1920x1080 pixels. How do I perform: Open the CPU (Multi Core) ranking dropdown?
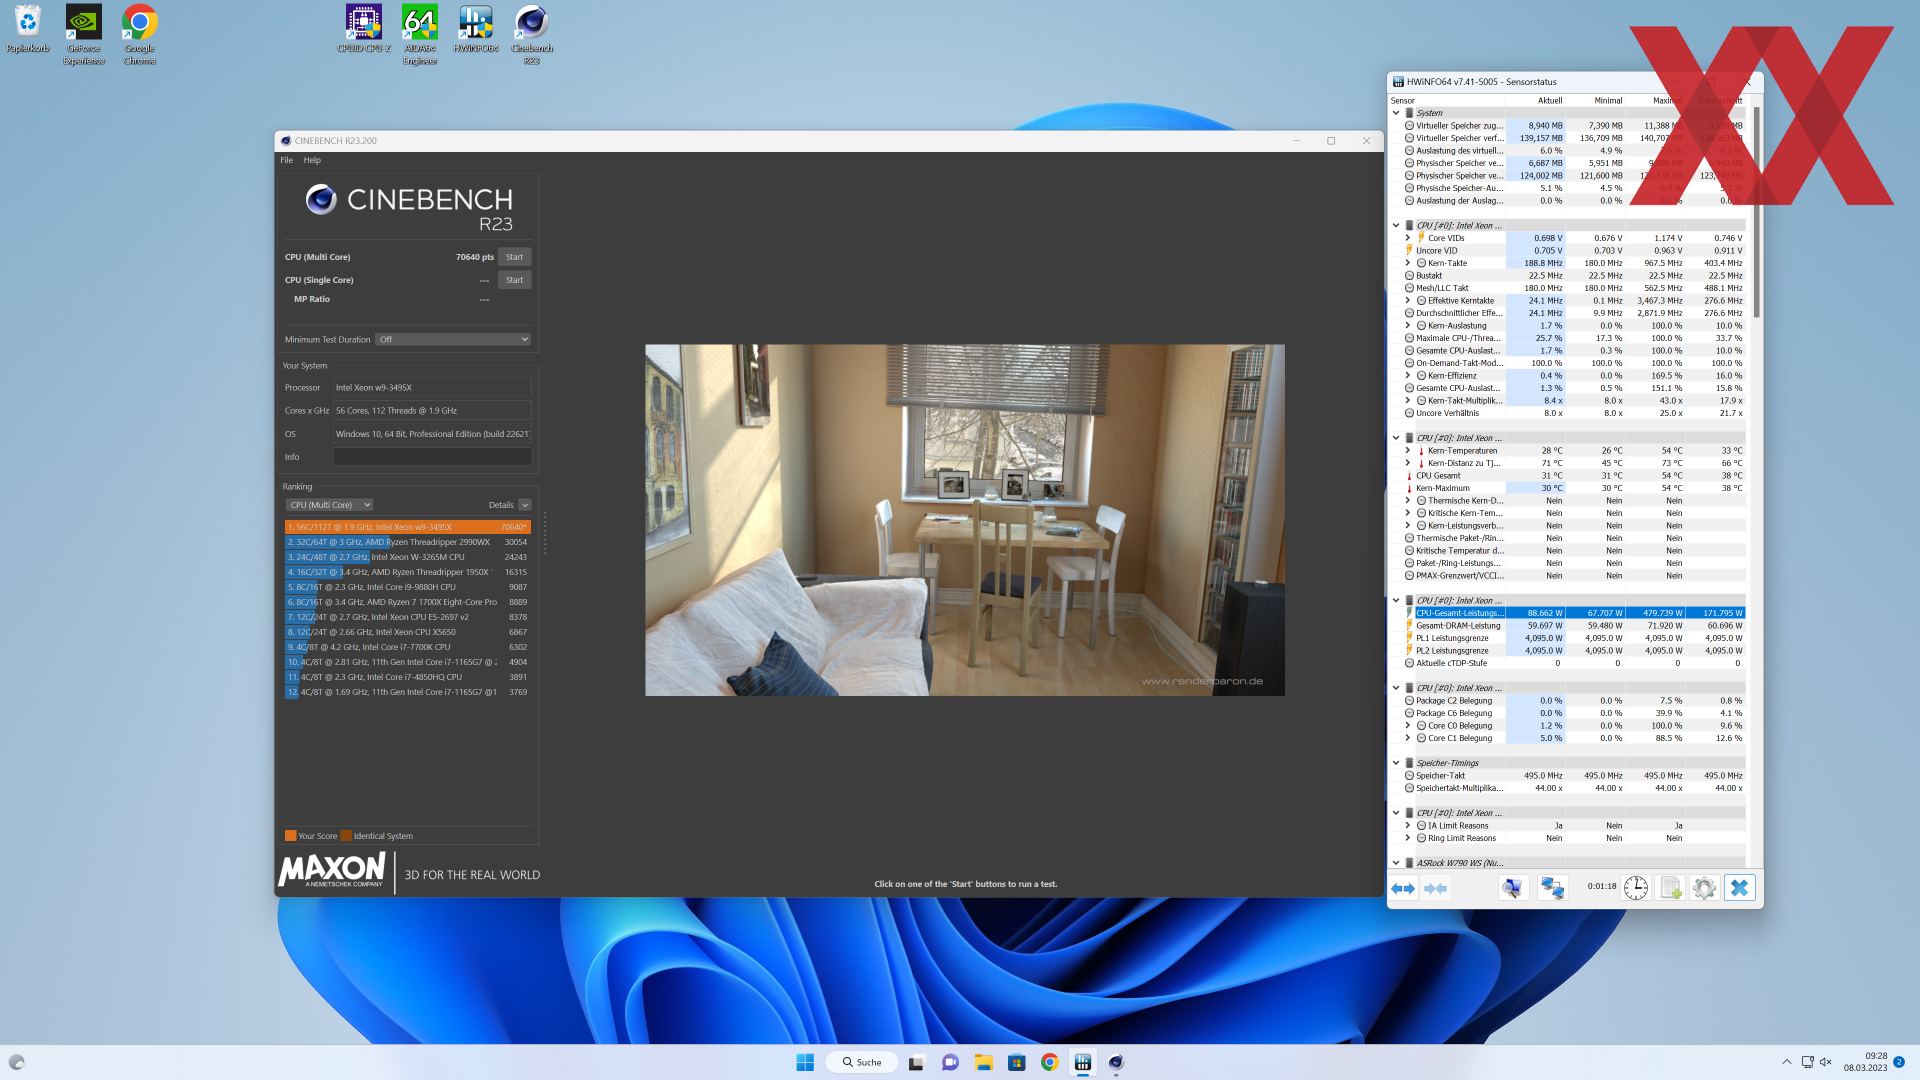tap(329, 505)
